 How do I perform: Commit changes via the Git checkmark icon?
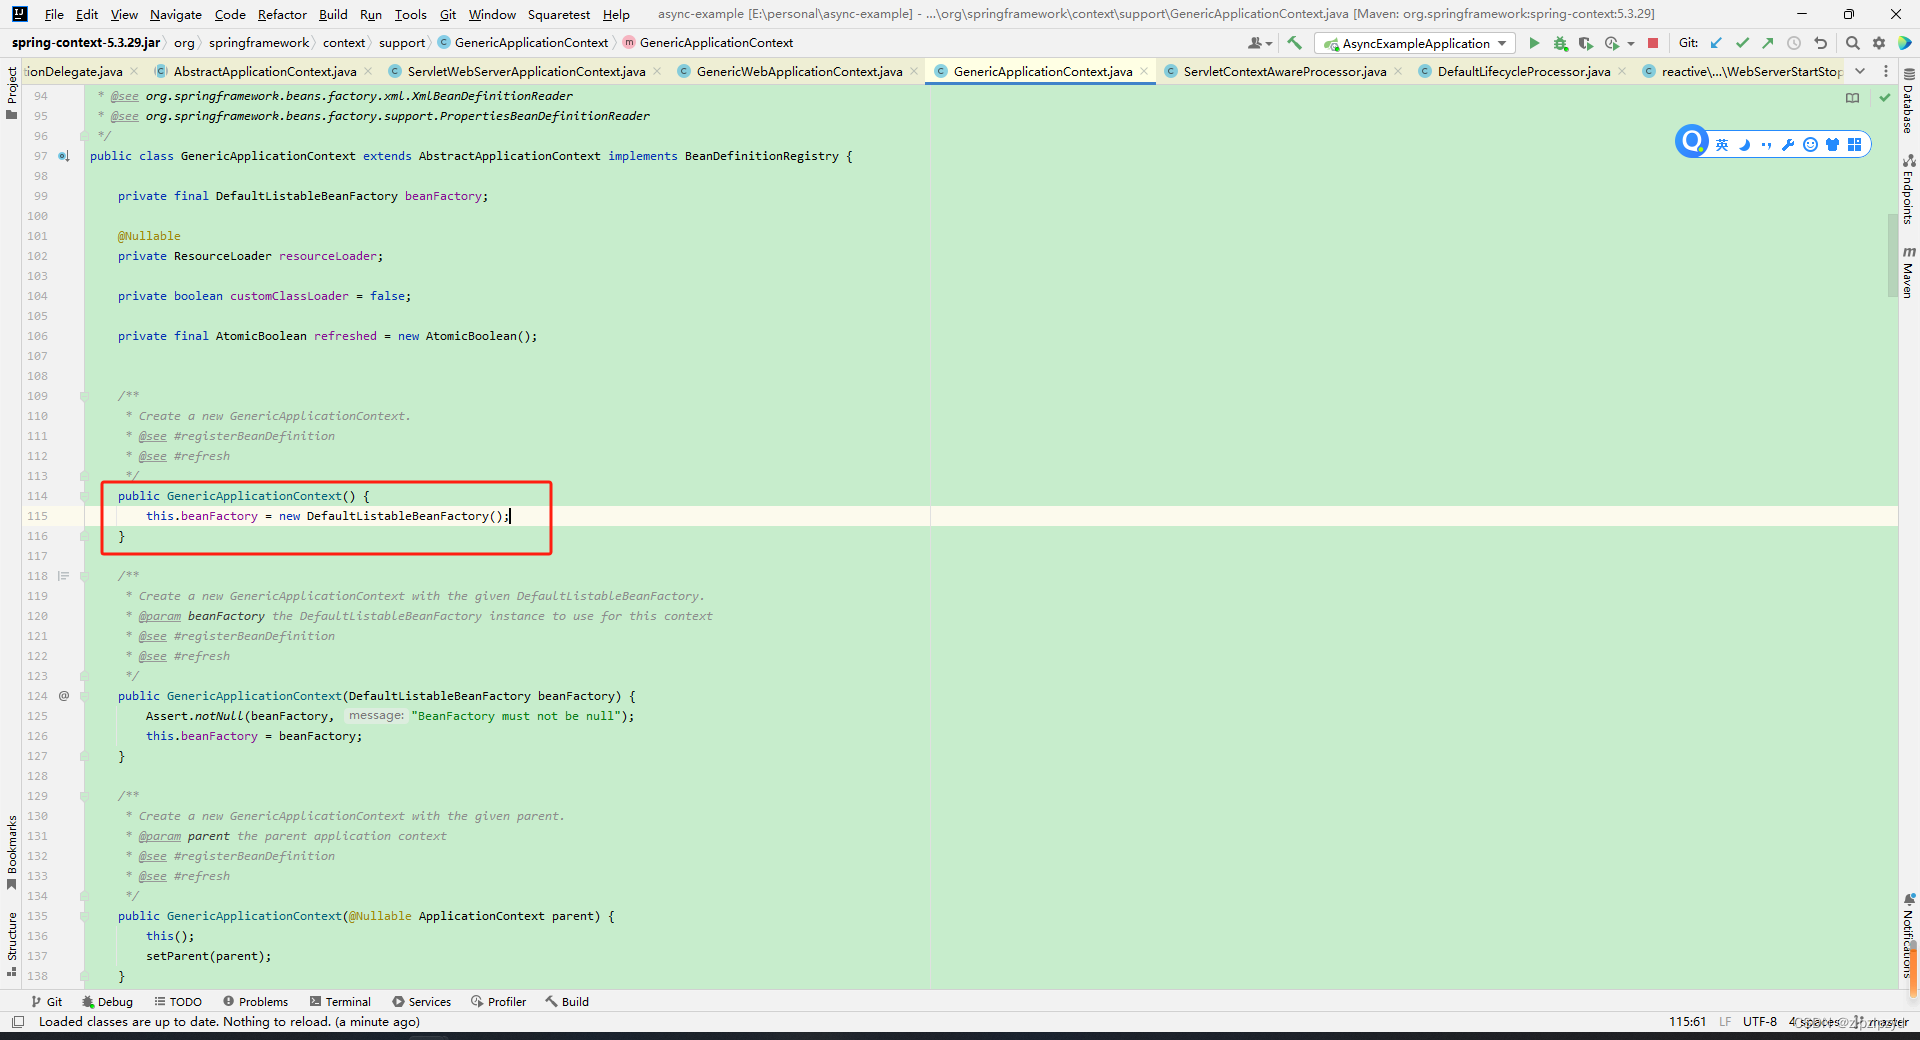[1743, 43]
